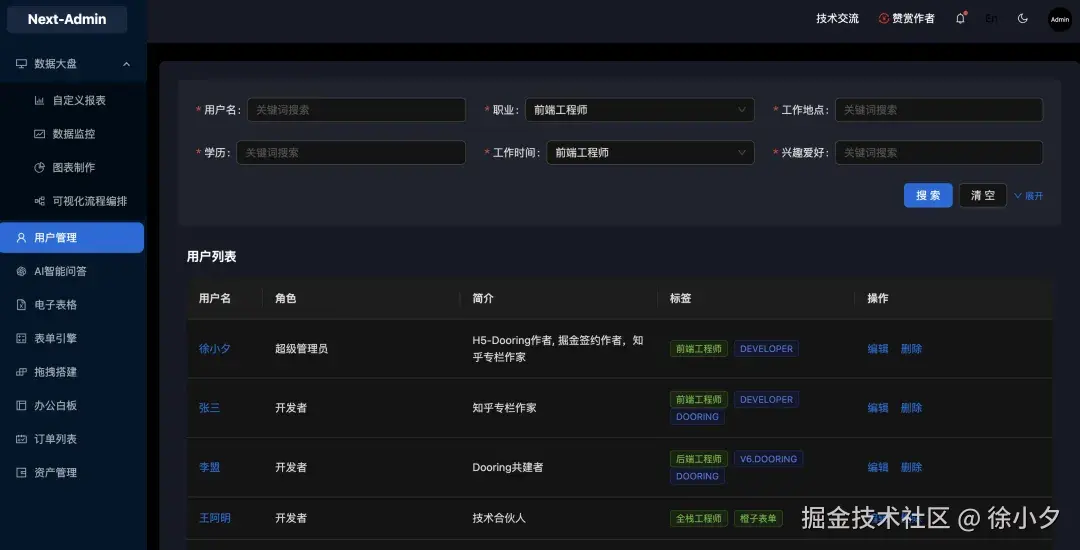
Task: Click 编辑 in 张三 row
Action: tap(878, 408)
